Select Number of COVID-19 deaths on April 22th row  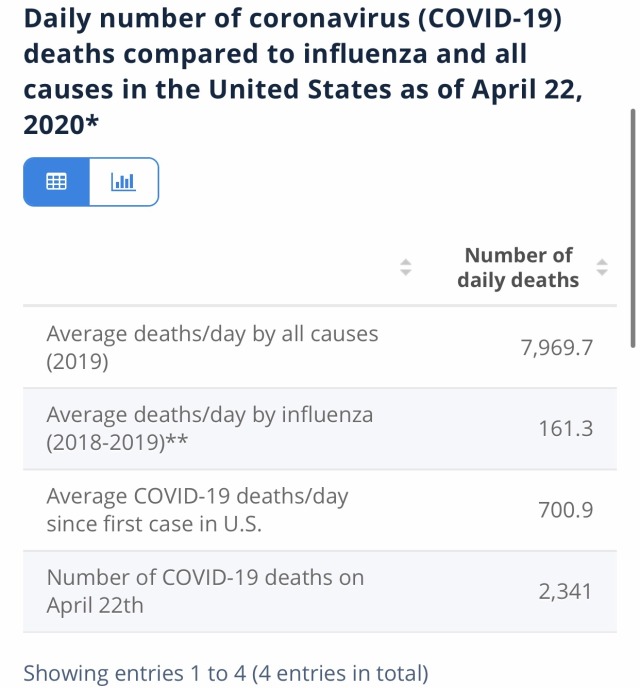point(320,591)
